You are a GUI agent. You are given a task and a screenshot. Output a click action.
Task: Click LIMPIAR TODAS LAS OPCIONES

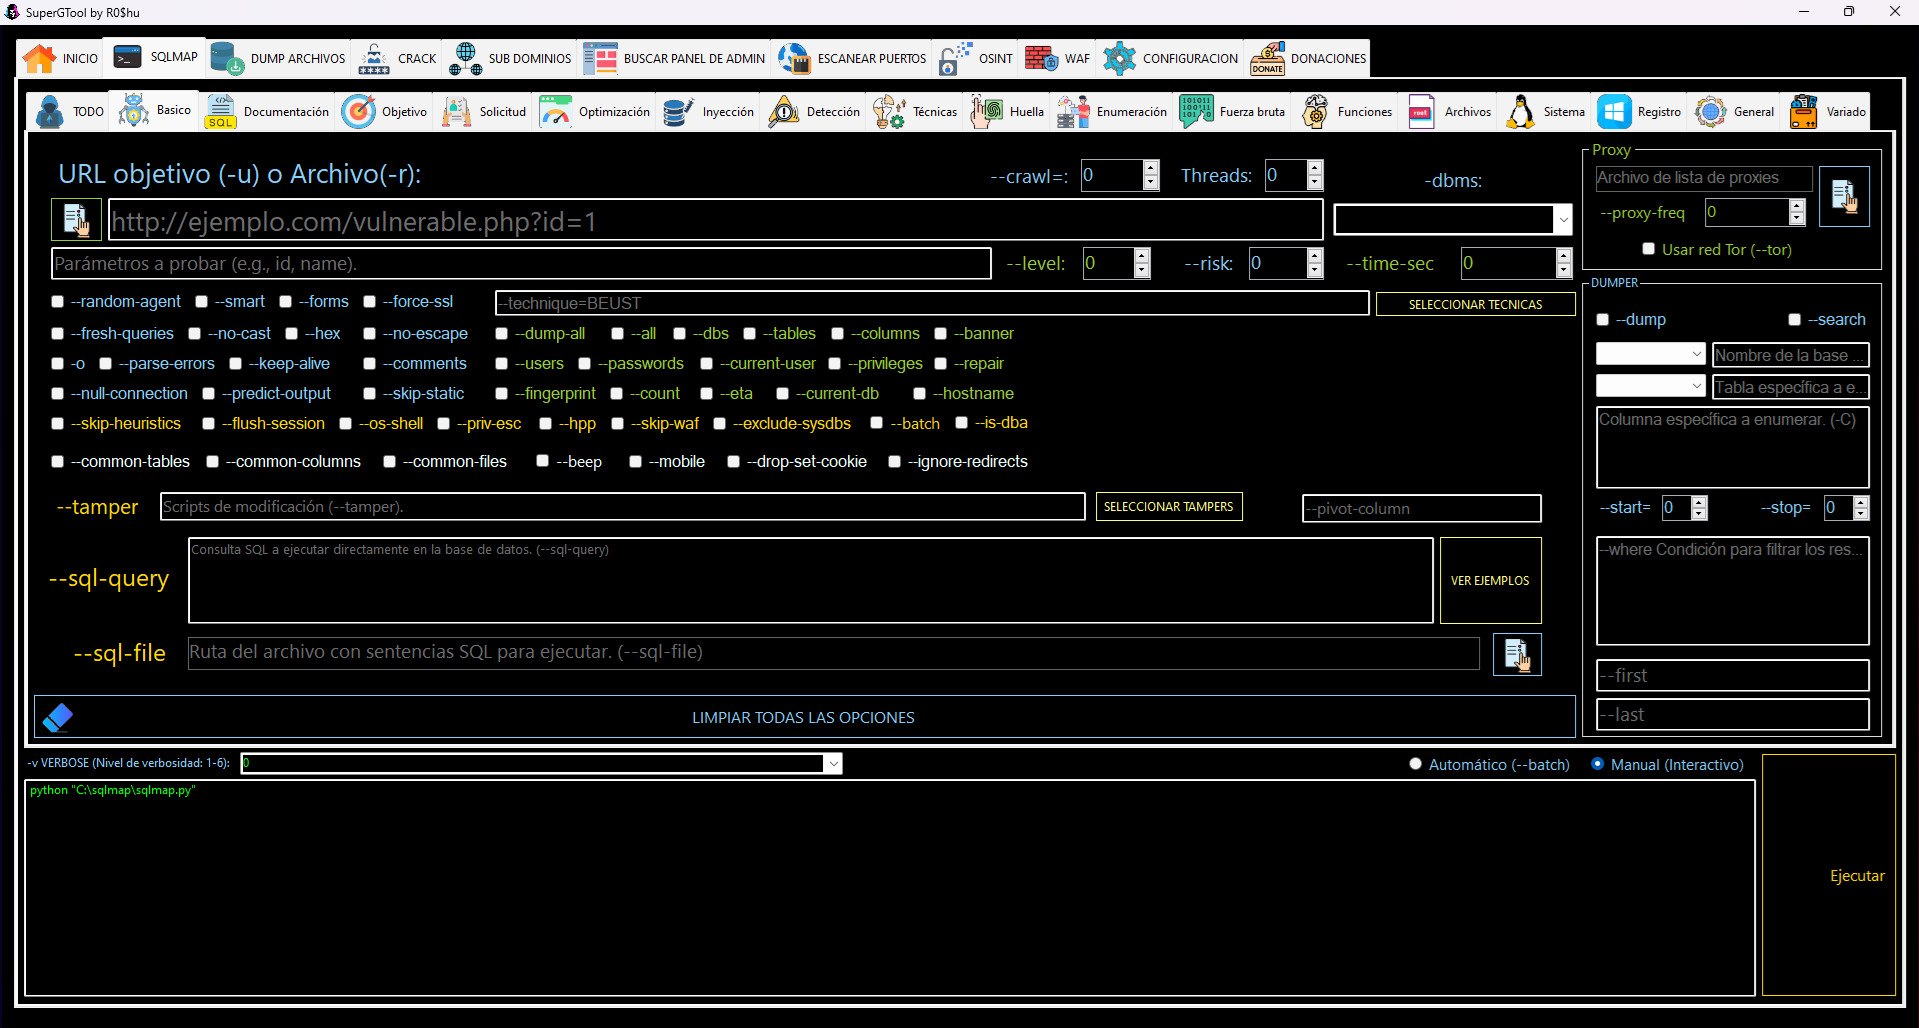[803, 717]
